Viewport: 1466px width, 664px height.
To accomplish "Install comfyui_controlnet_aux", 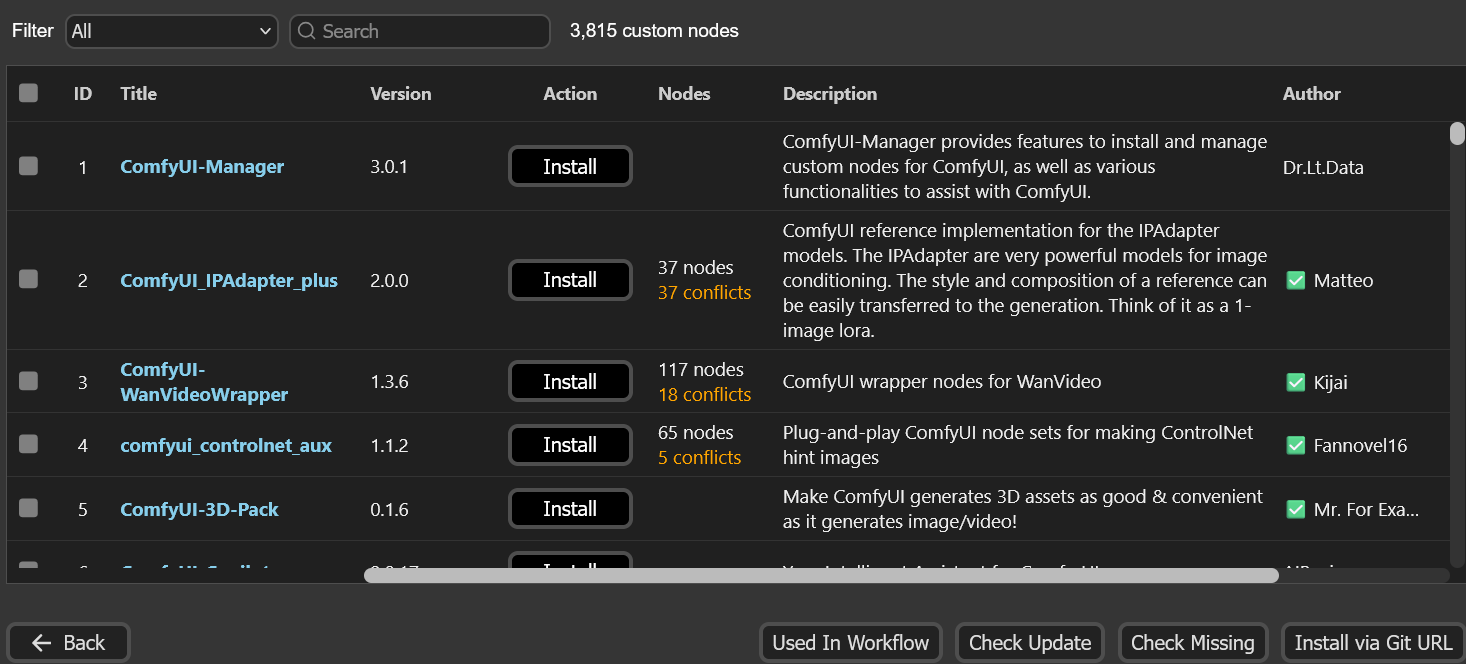I will (570, 445).
